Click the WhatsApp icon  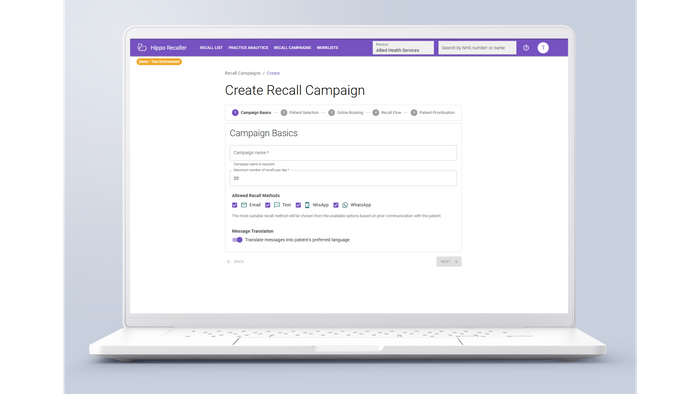coord(345,205)
